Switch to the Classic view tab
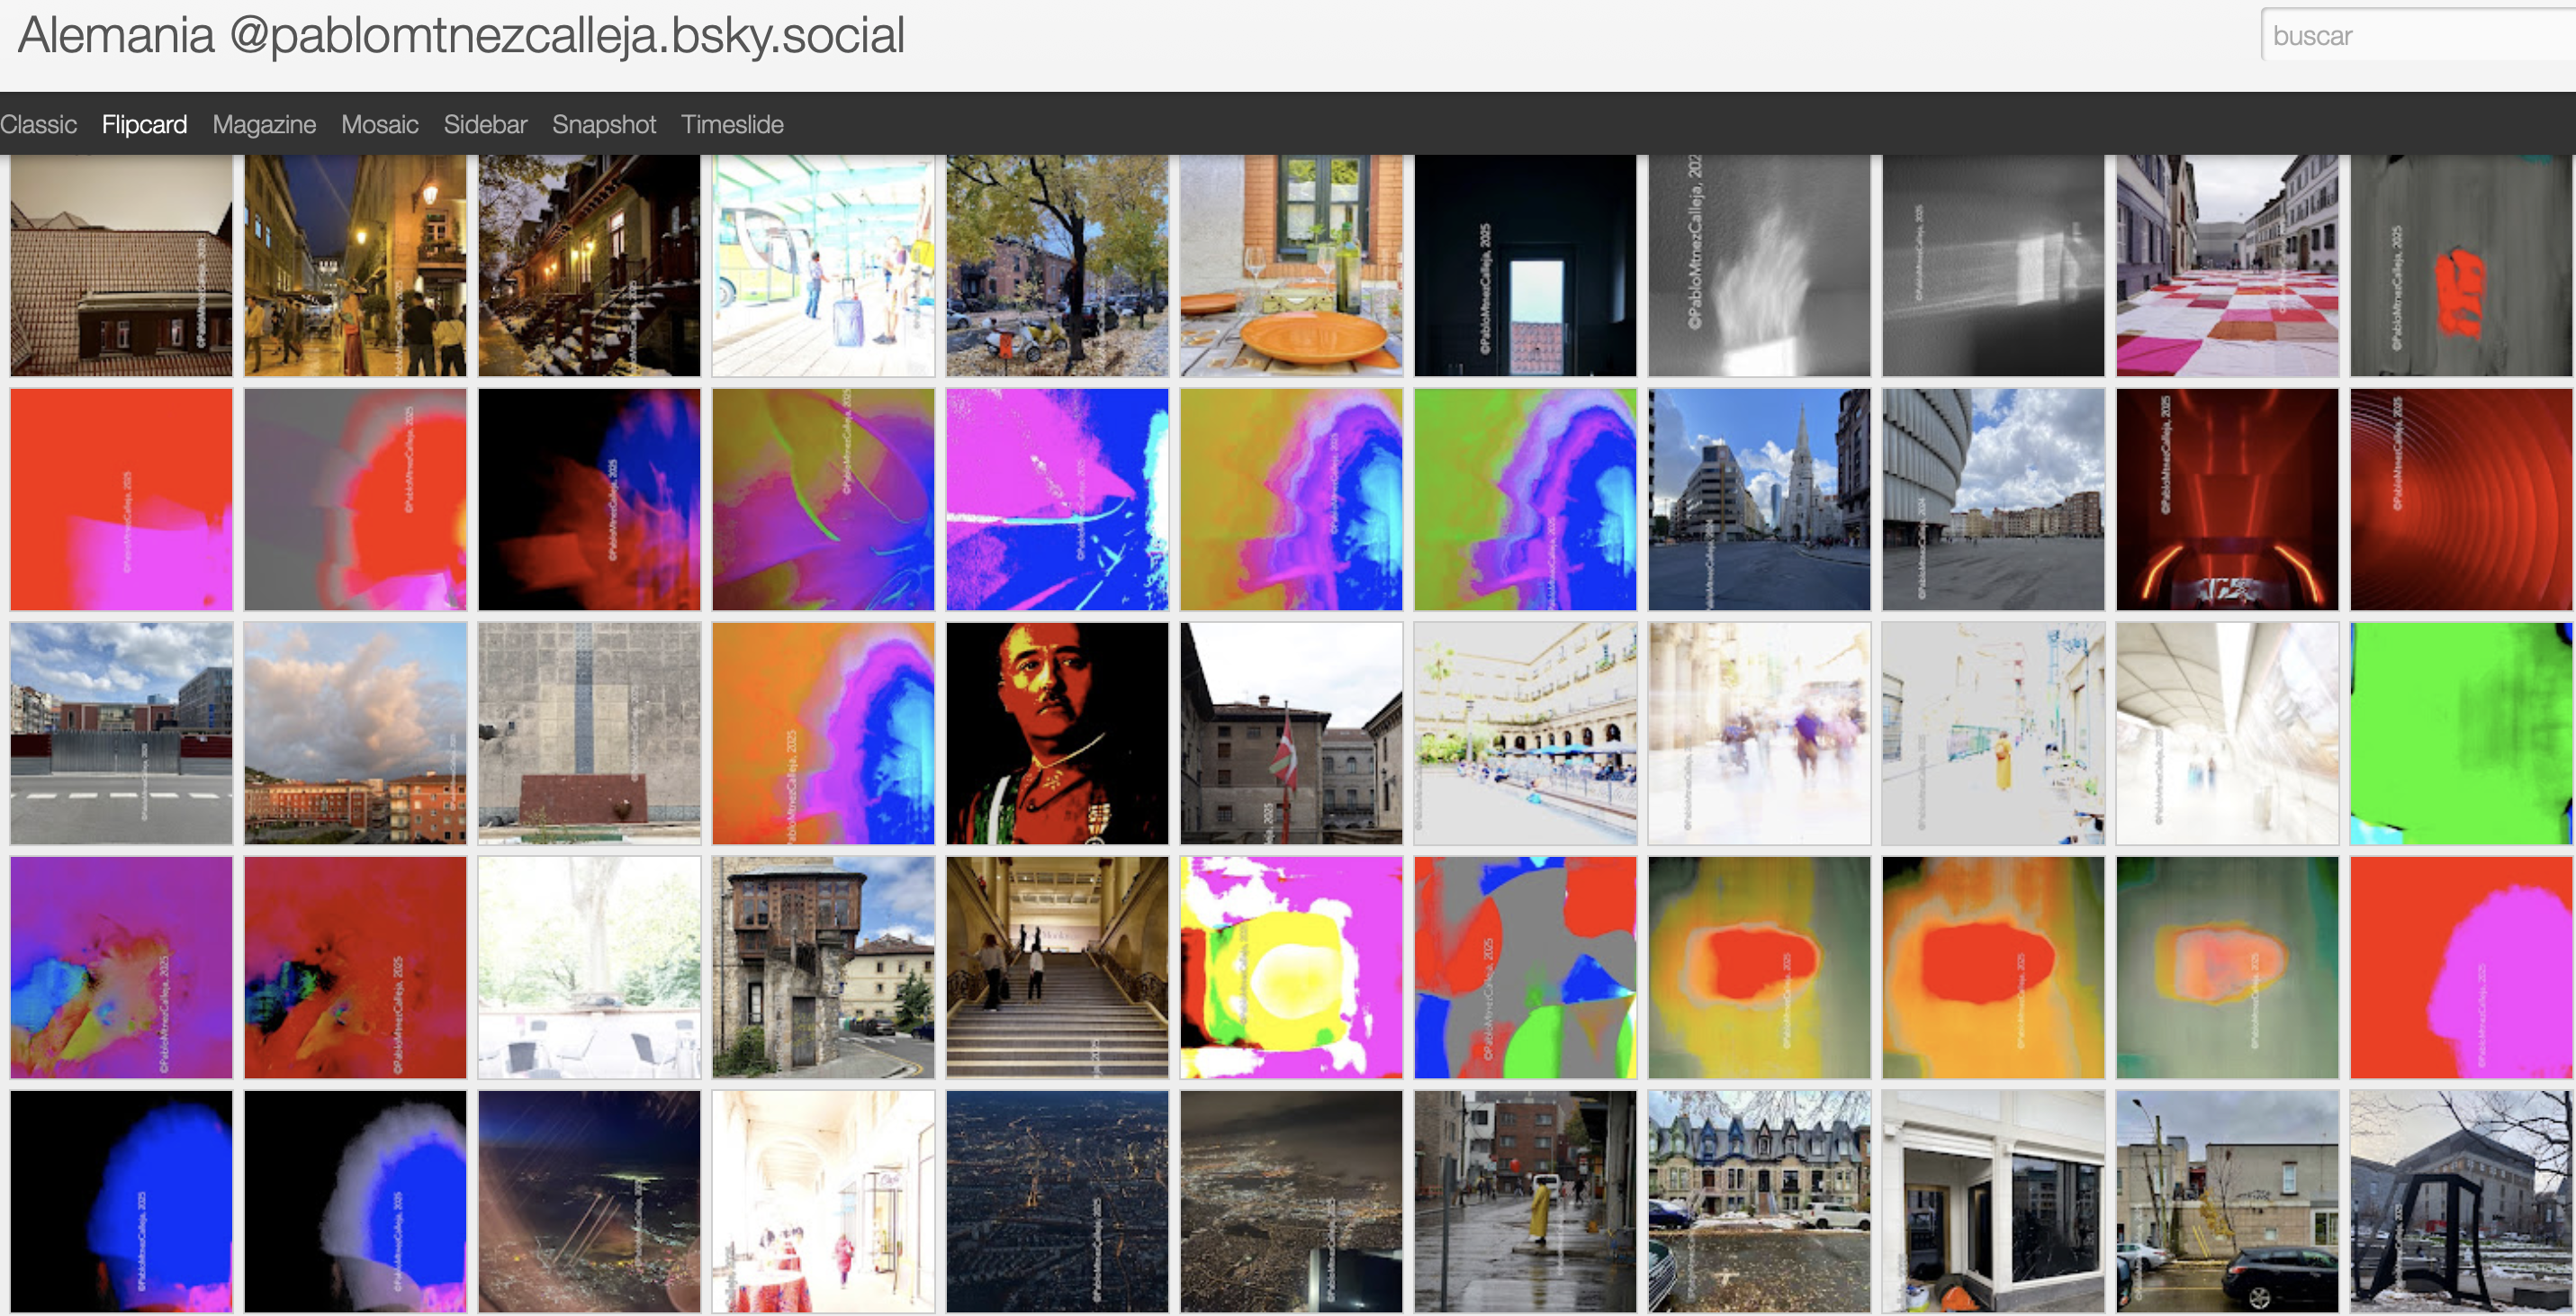 [x=38, y=125]
